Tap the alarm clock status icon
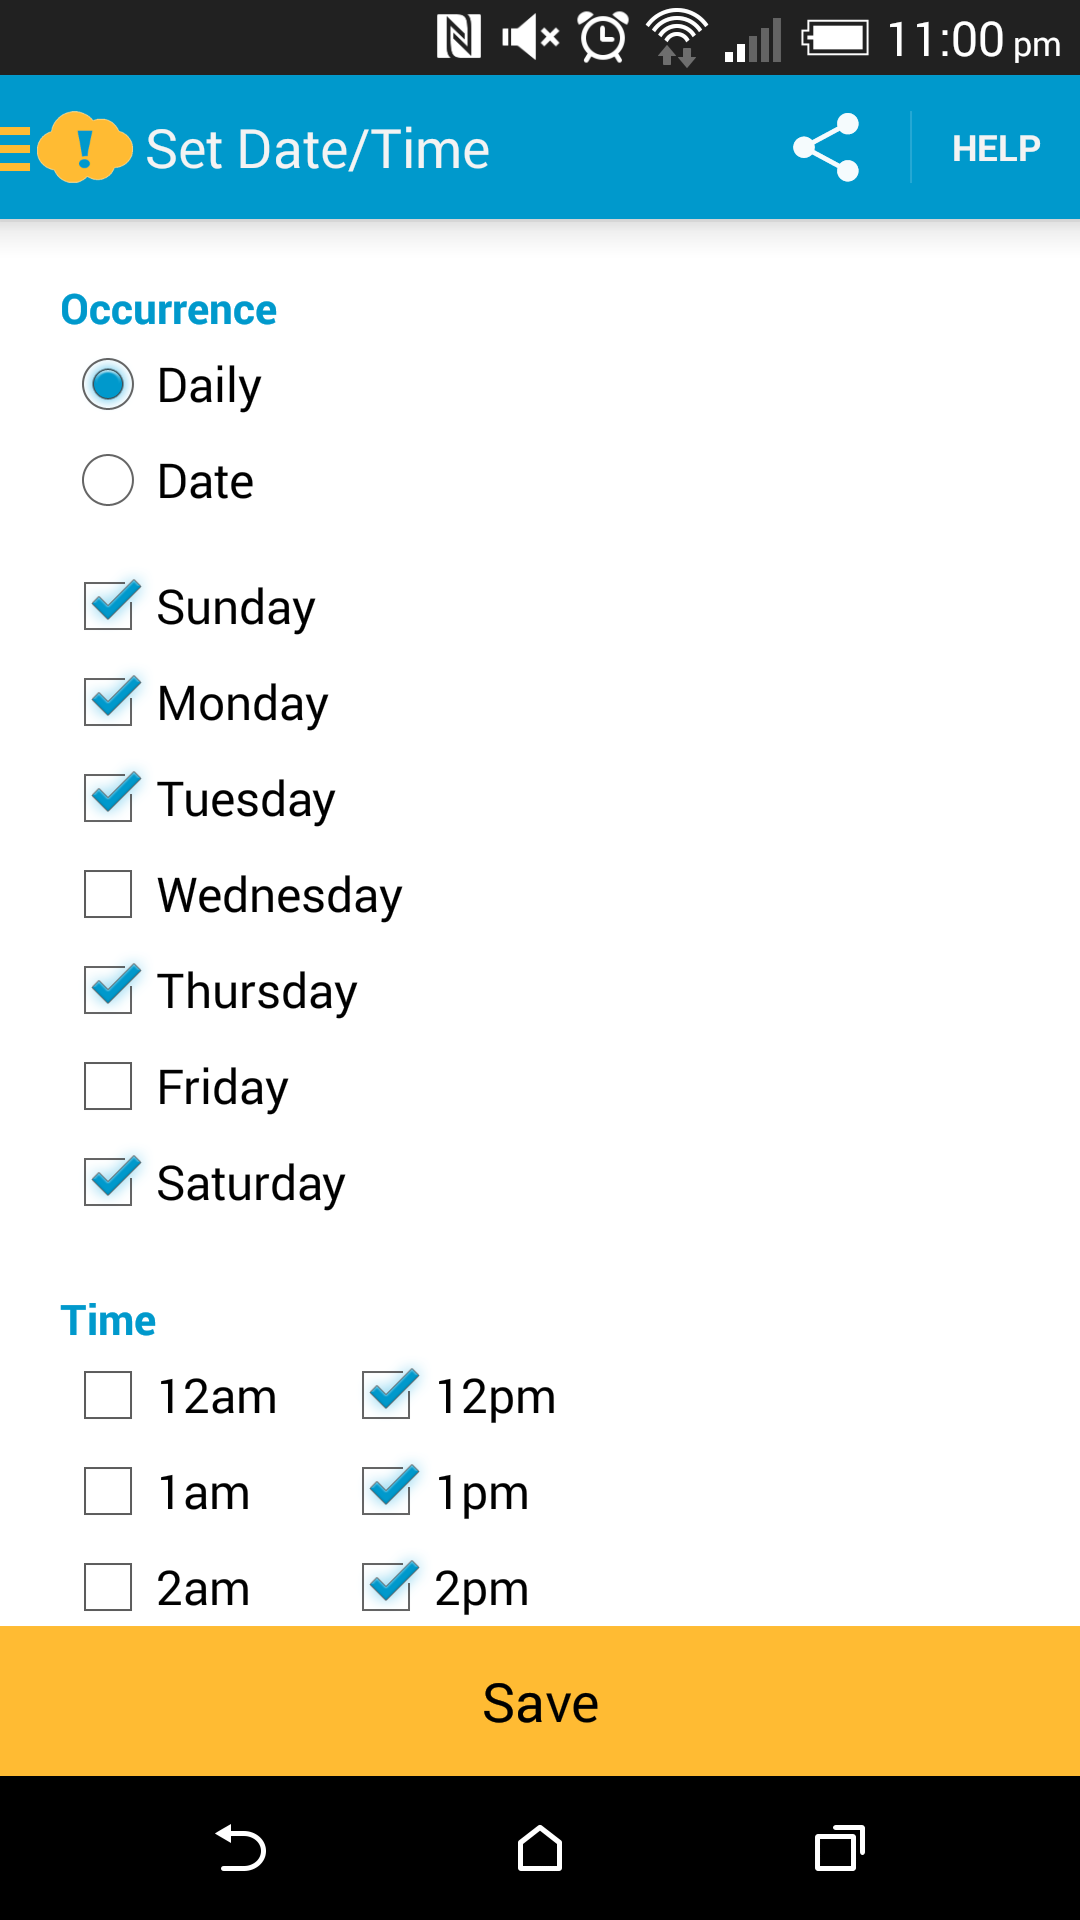 [604, 38]
